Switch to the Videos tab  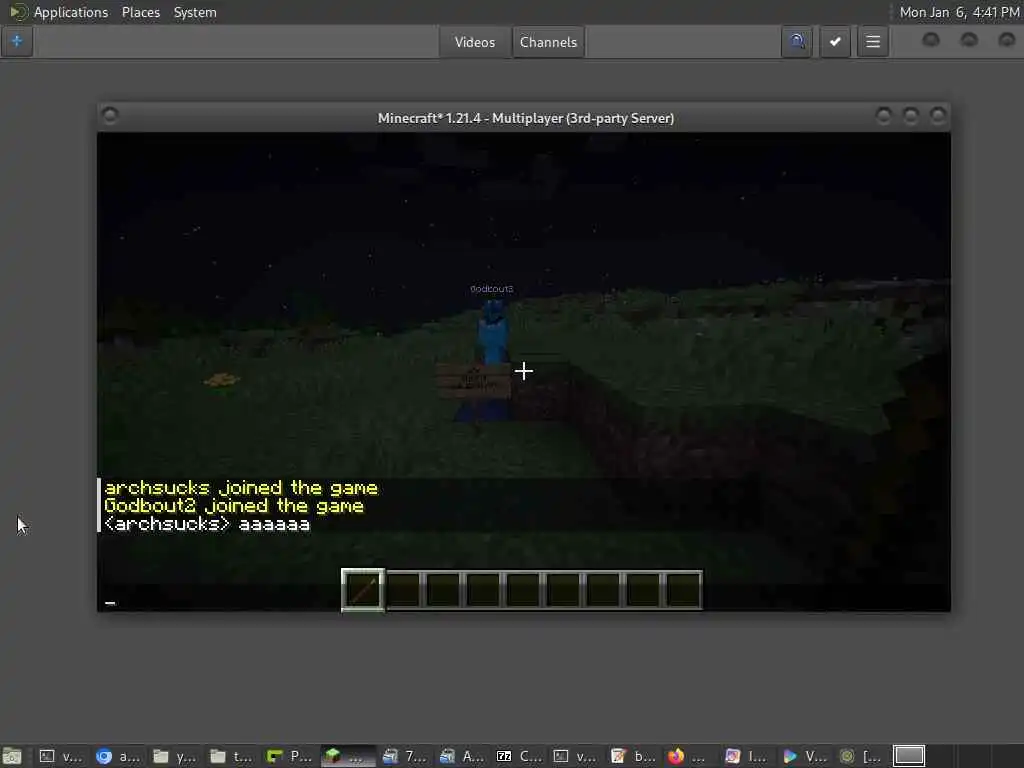475,42
